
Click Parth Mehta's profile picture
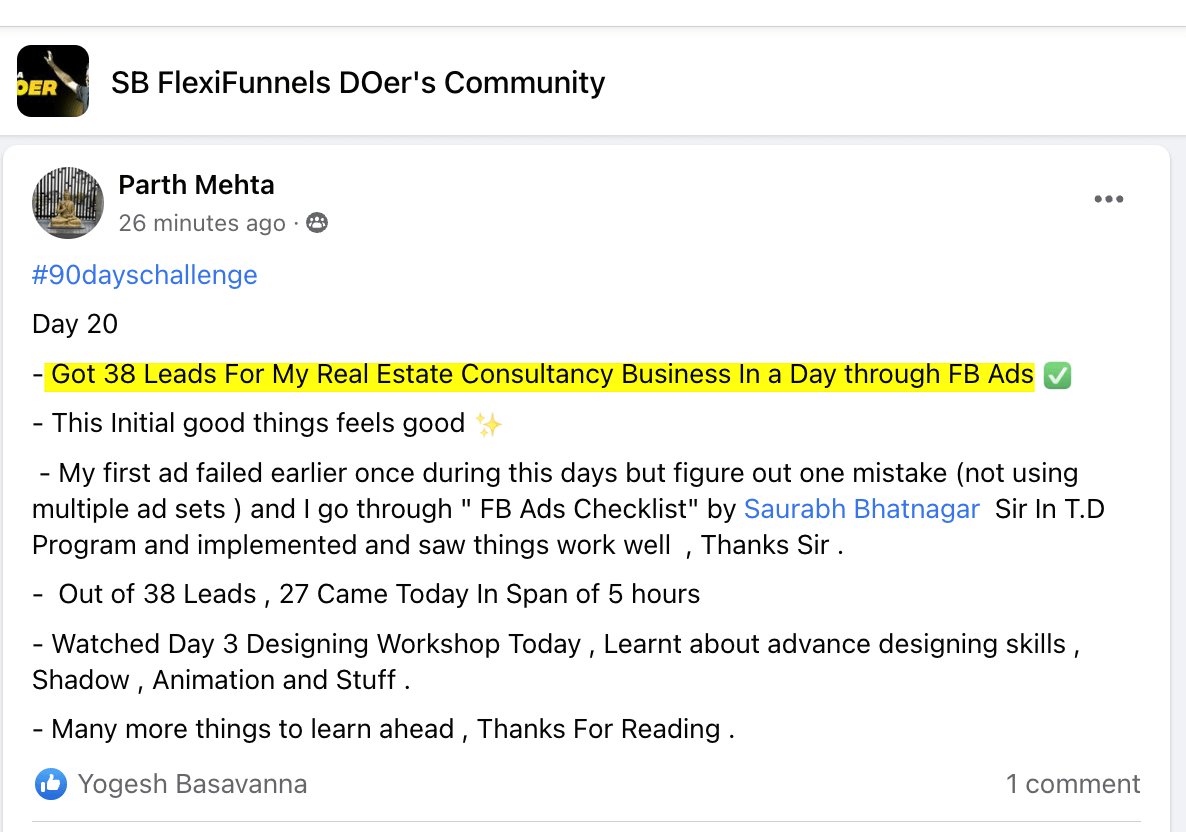tap(68, 203)
